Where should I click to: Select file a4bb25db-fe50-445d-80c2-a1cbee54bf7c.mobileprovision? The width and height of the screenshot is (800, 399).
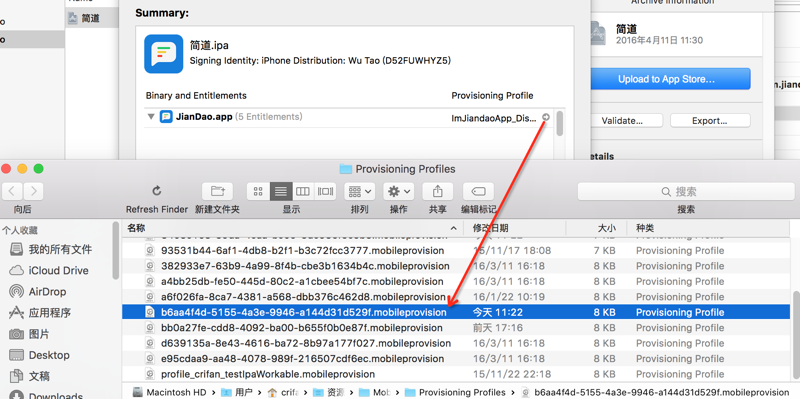pyautogui.click(x=302, y=281)
